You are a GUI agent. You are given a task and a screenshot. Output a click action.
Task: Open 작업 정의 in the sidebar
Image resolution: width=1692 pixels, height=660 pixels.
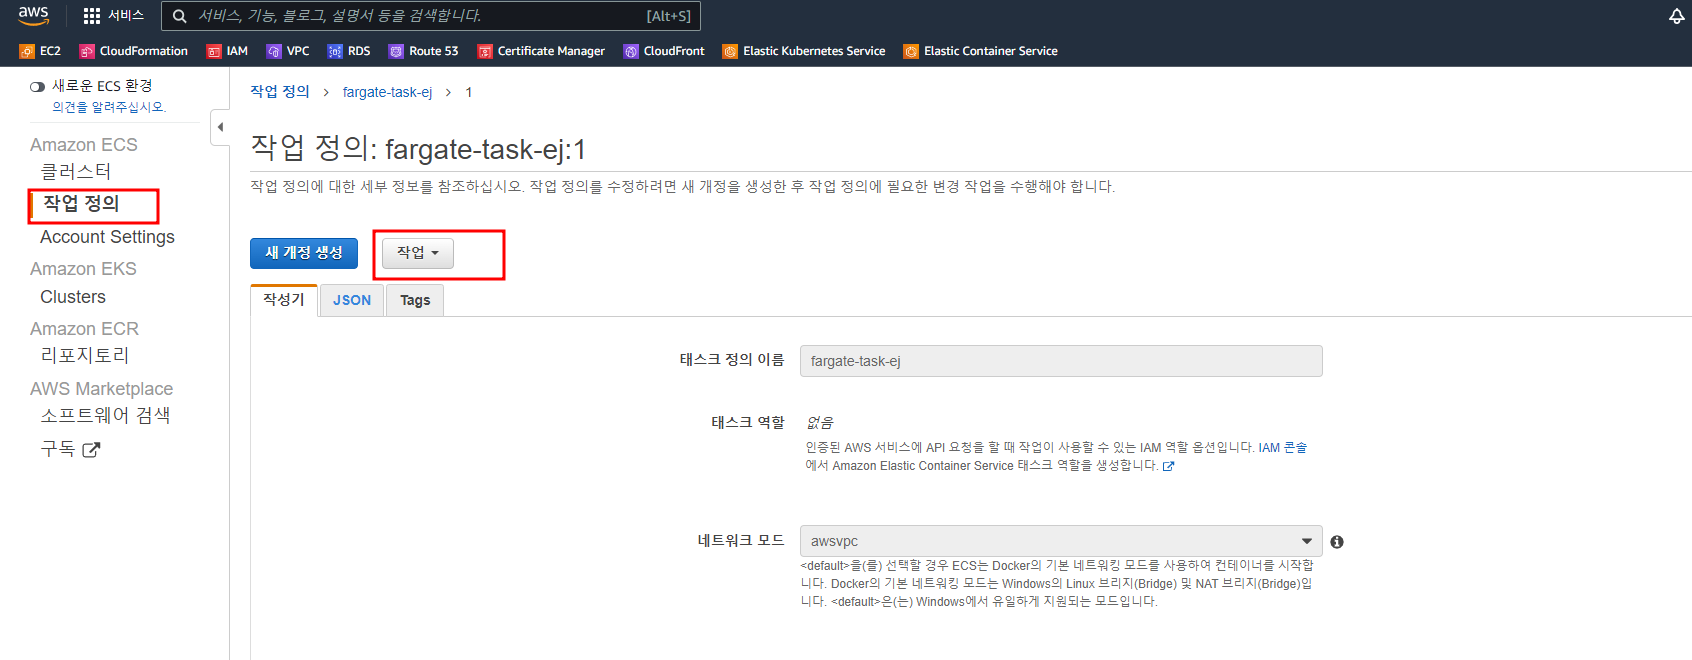[81, 204]
